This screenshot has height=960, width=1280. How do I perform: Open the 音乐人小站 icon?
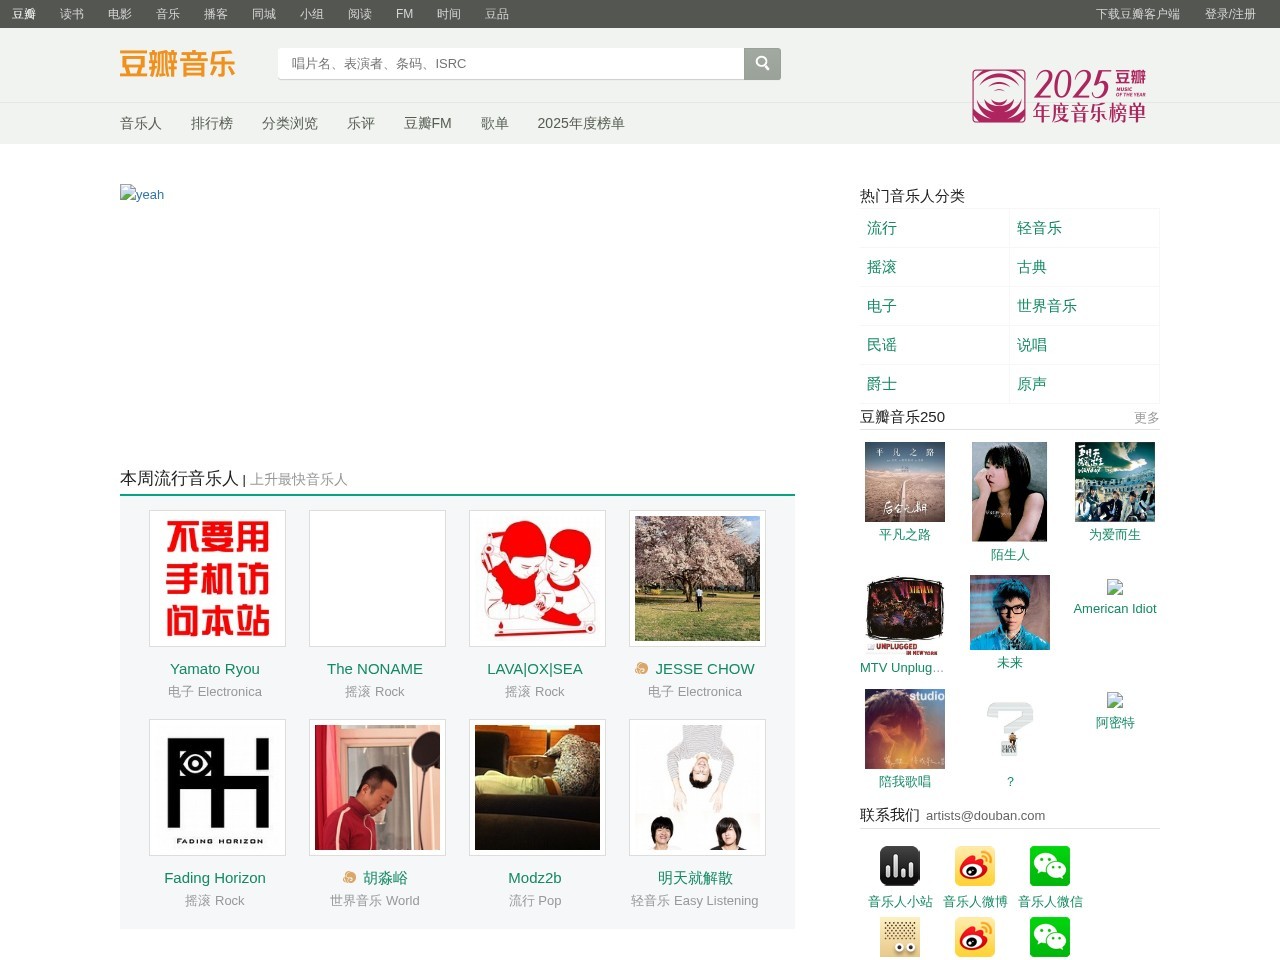[900, 866]
